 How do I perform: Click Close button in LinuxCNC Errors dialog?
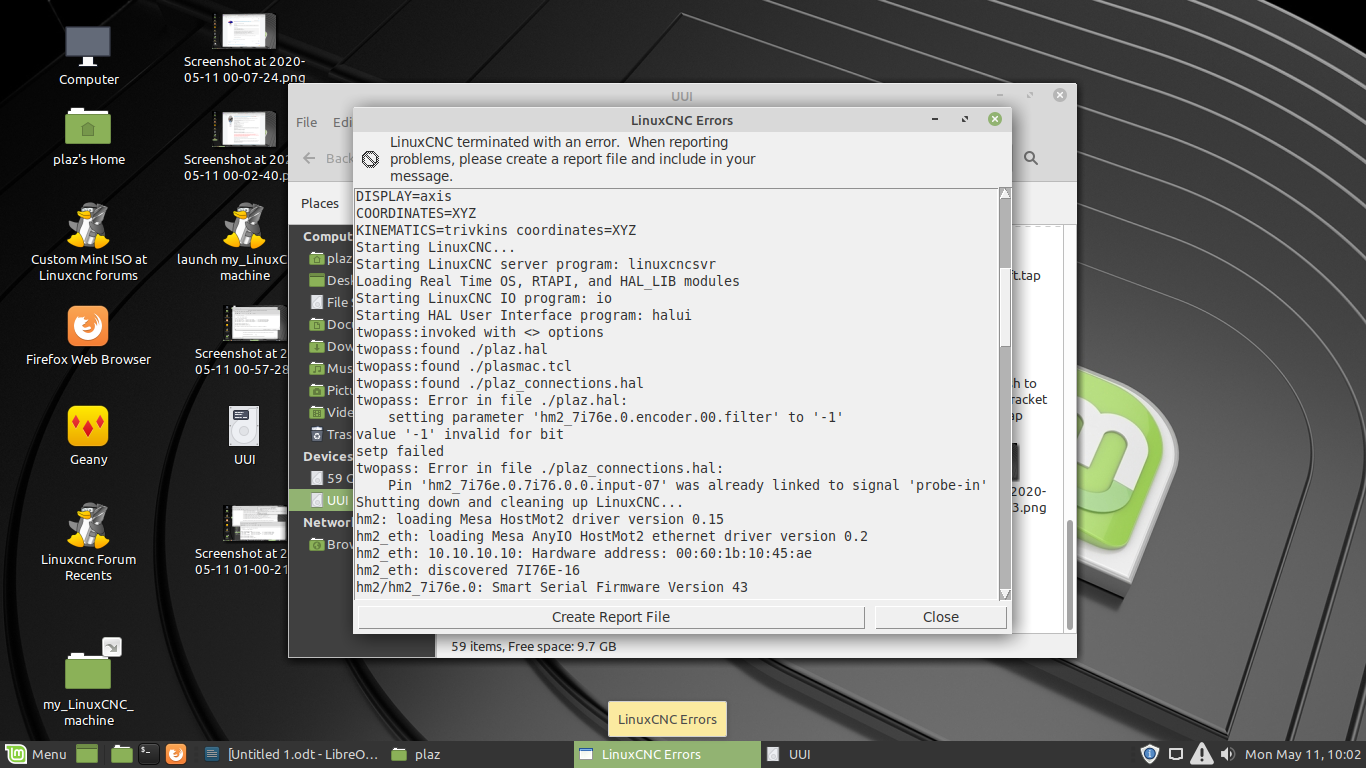click(941, 617)
